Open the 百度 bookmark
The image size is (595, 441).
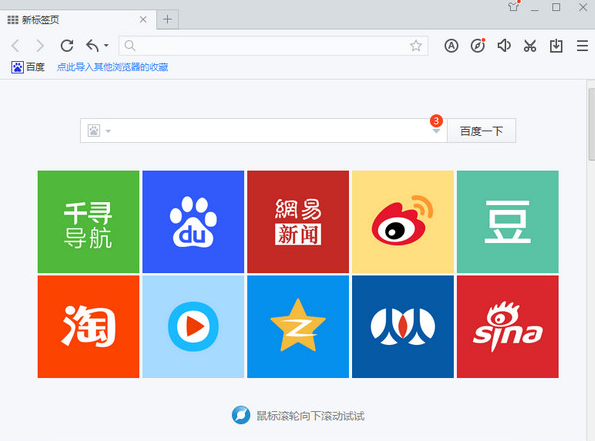(28, 67)
